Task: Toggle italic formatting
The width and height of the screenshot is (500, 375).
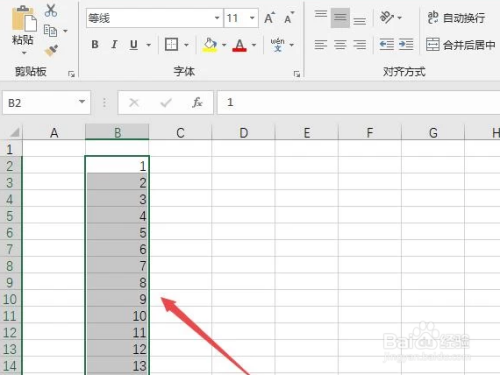Action: tap(114, 44)
